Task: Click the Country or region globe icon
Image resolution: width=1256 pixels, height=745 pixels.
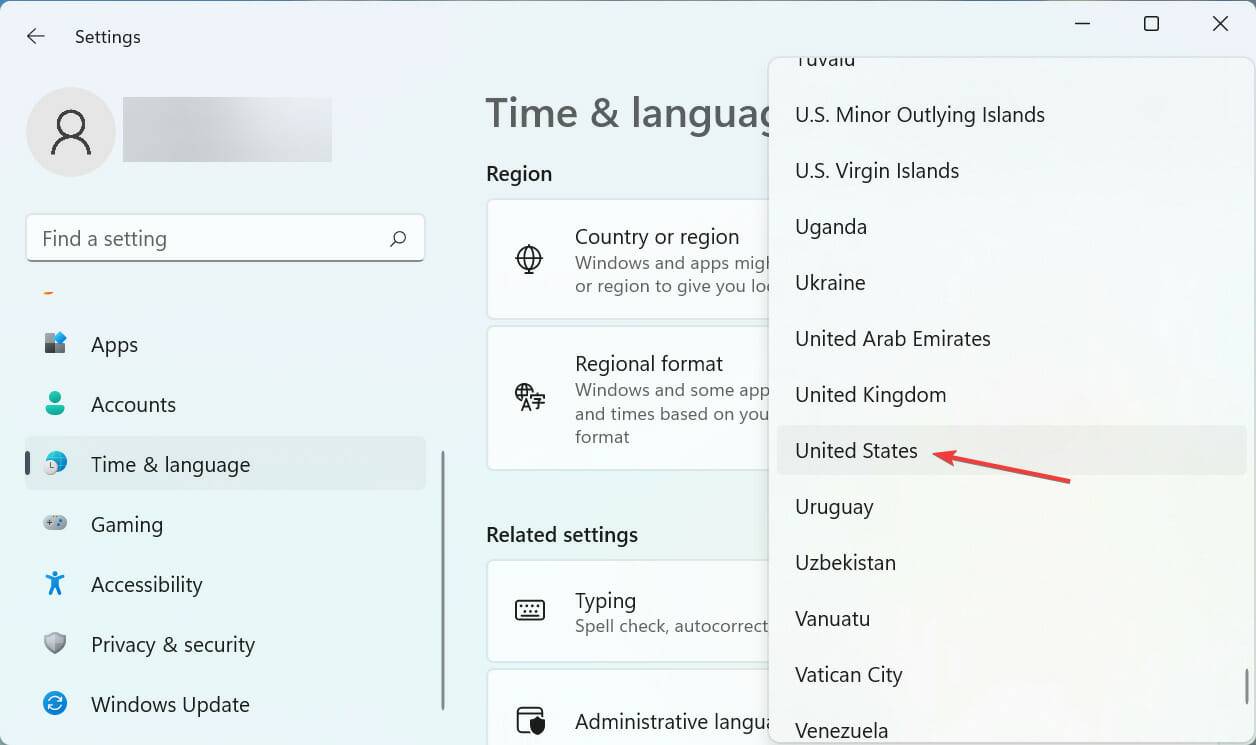Action: (x=528, y=259)
